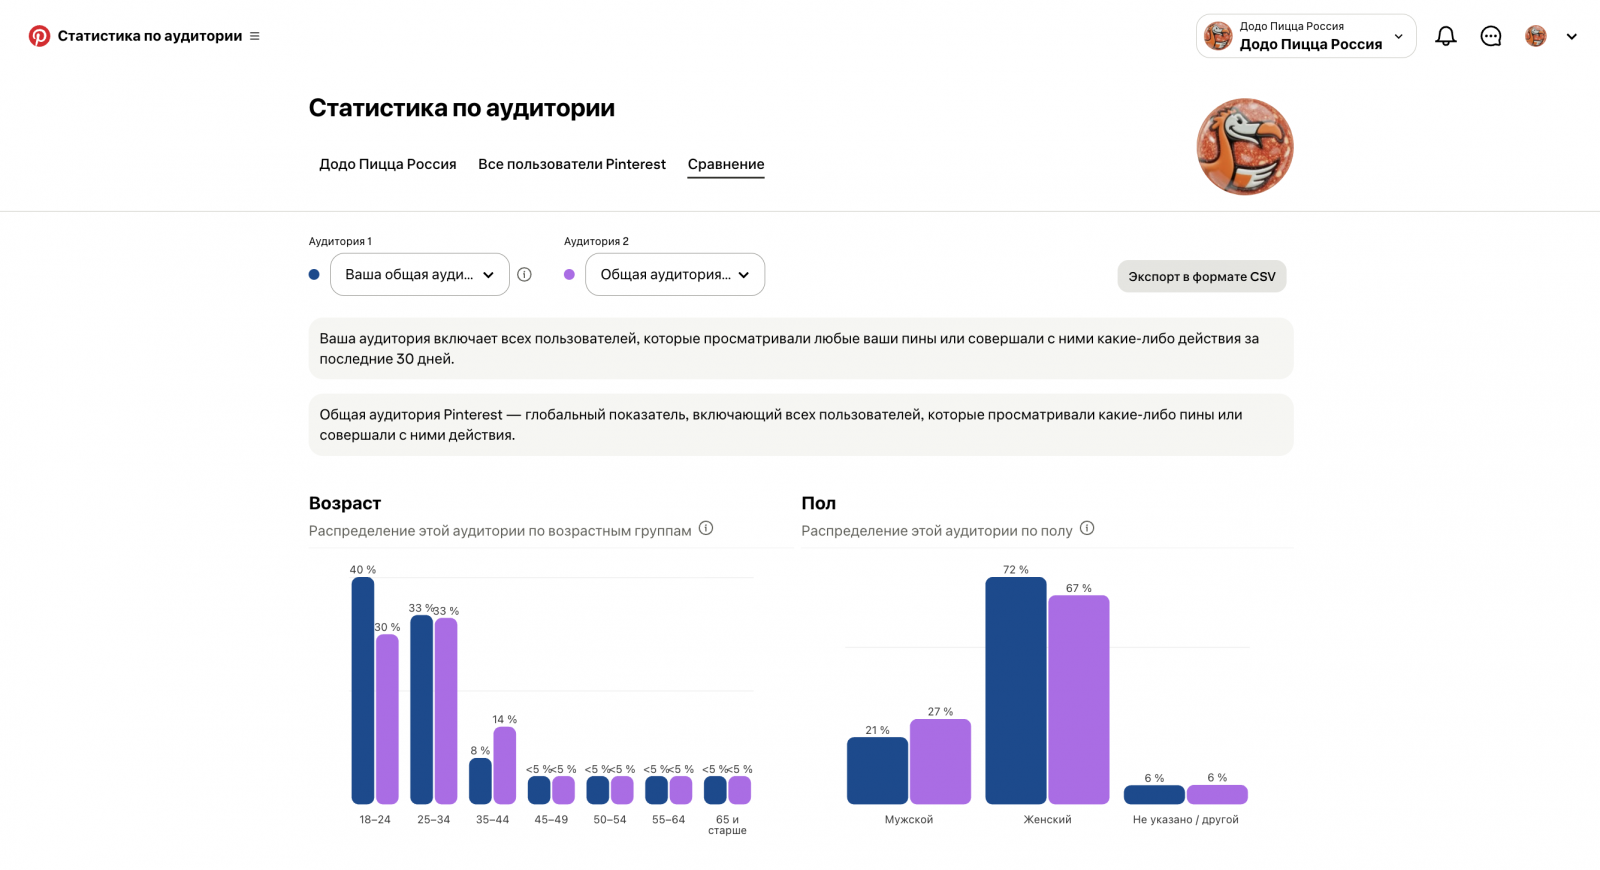Open the hamburger menu beside page title
The width and height of the screenshot is (1600, 870).
click(x=255, y=36)
